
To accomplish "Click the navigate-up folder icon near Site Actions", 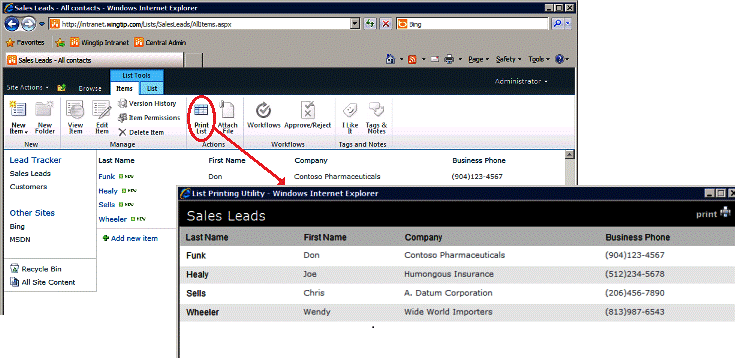I will 61,88.
